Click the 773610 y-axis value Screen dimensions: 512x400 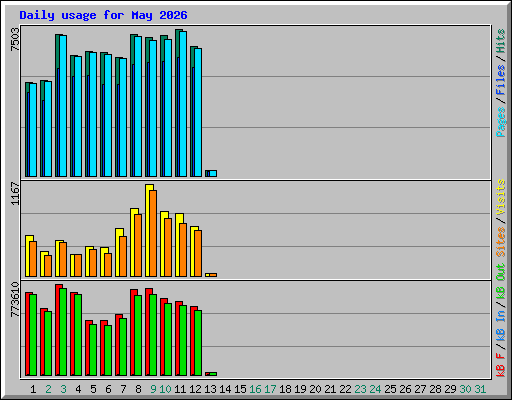tap(15, 300)
